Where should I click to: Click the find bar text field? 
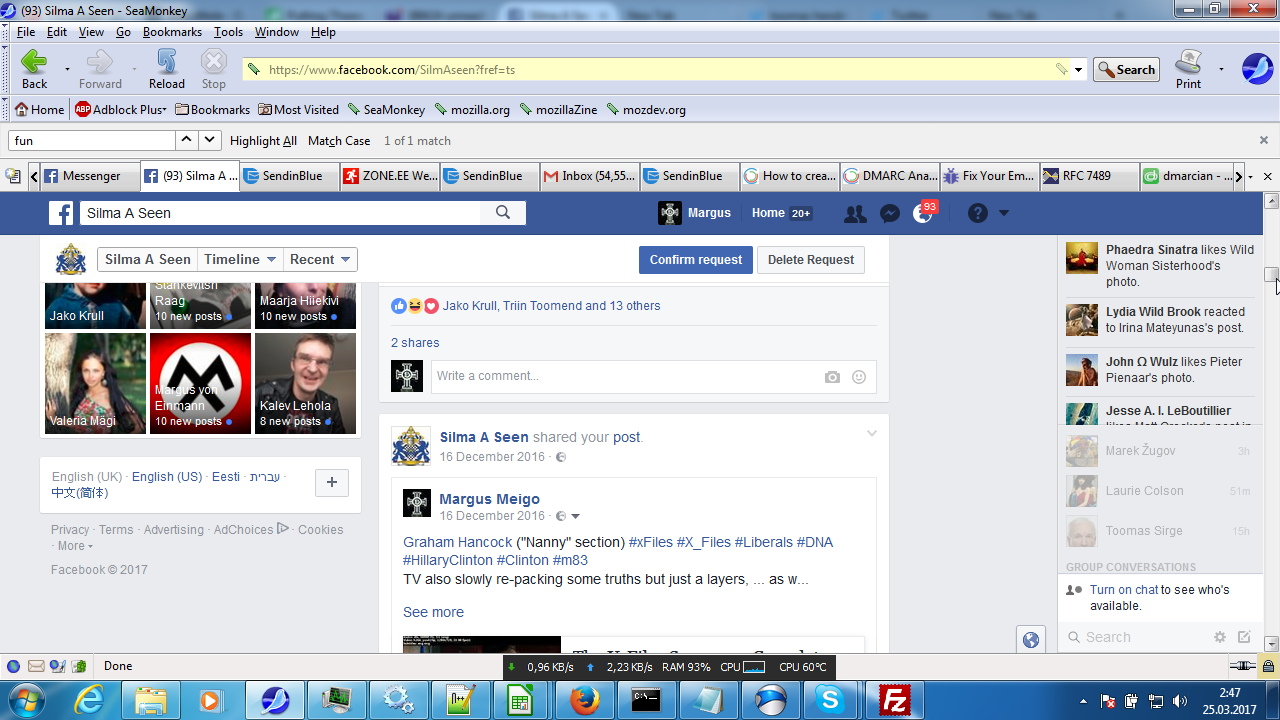[x=91, y=141]
